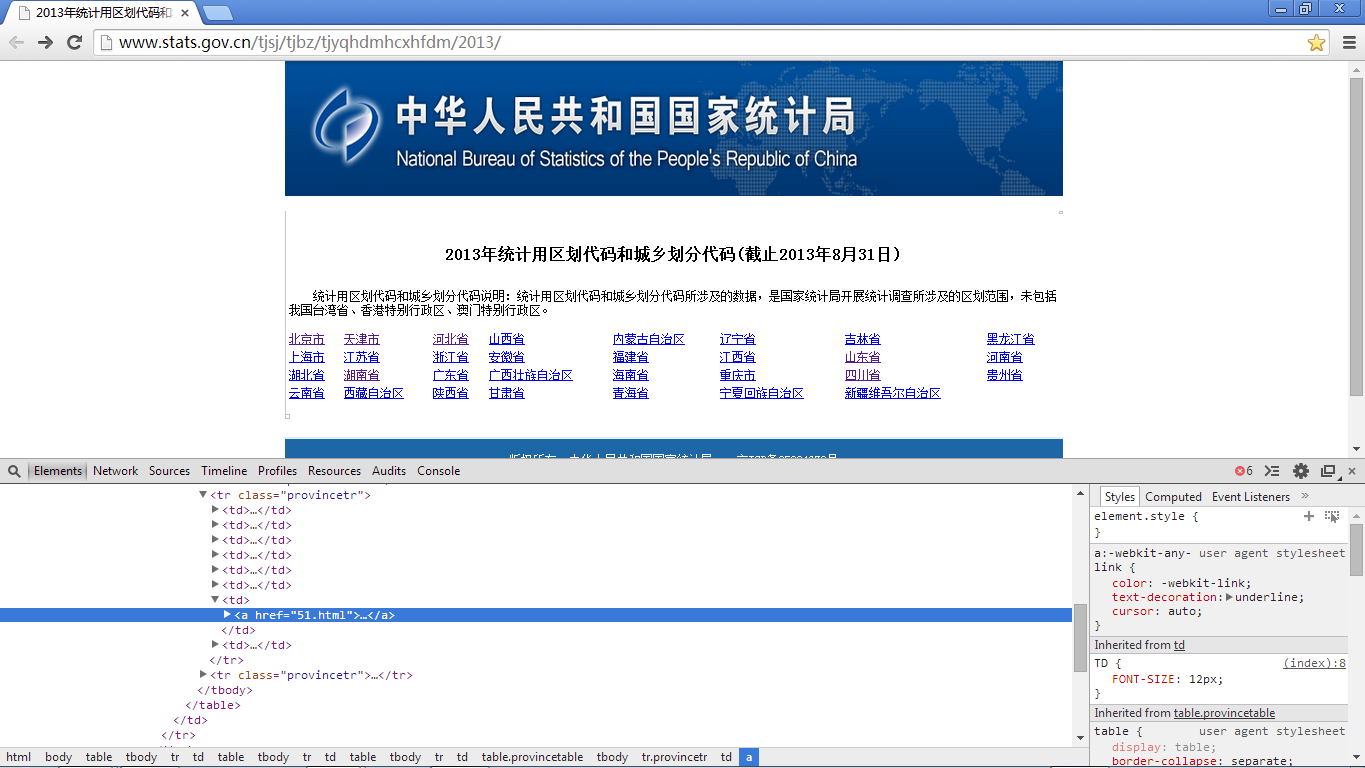Change DevTools dock position via dock icon
This screenshot has height=768, width=1365.
(x=1327, y=470)
